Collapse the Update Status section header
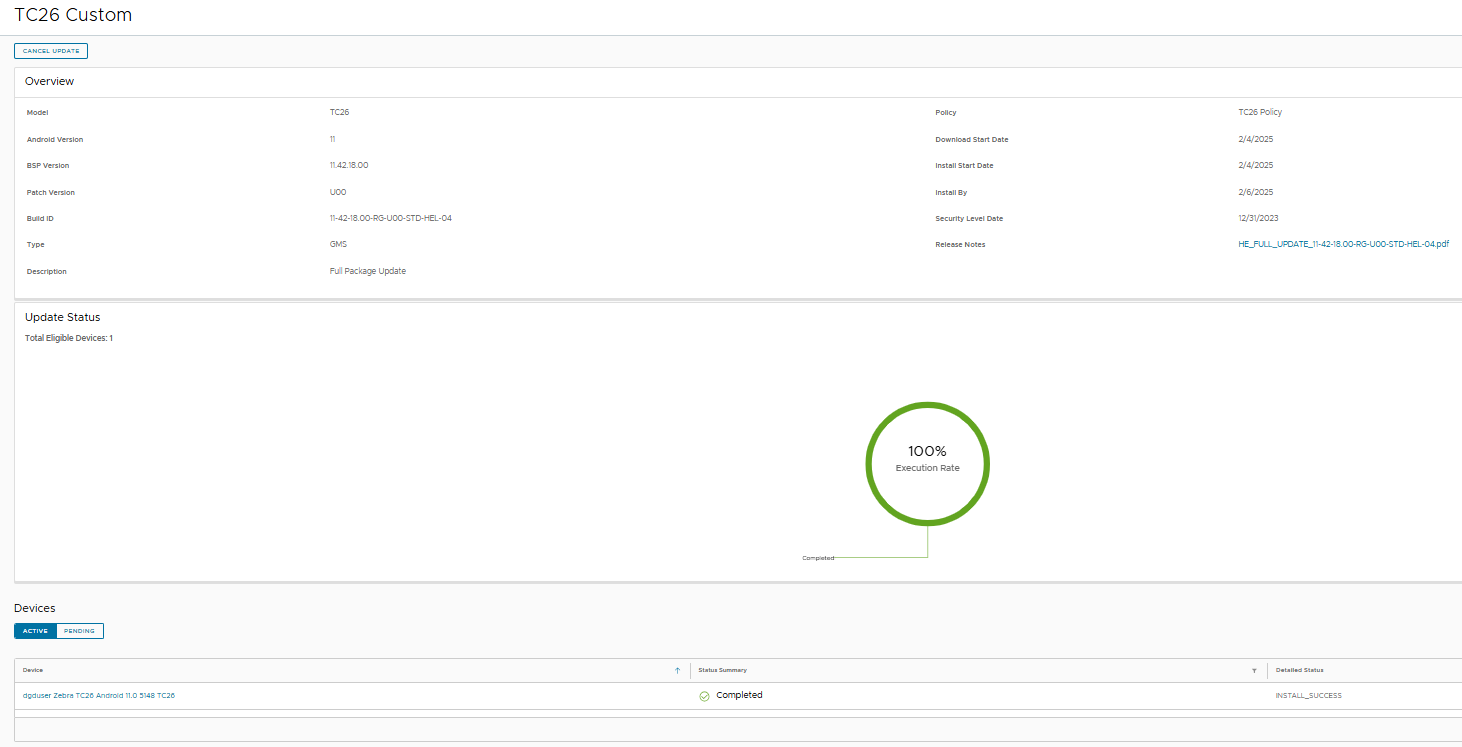This screenshot has width=1462, height=747. coord(61,317)
